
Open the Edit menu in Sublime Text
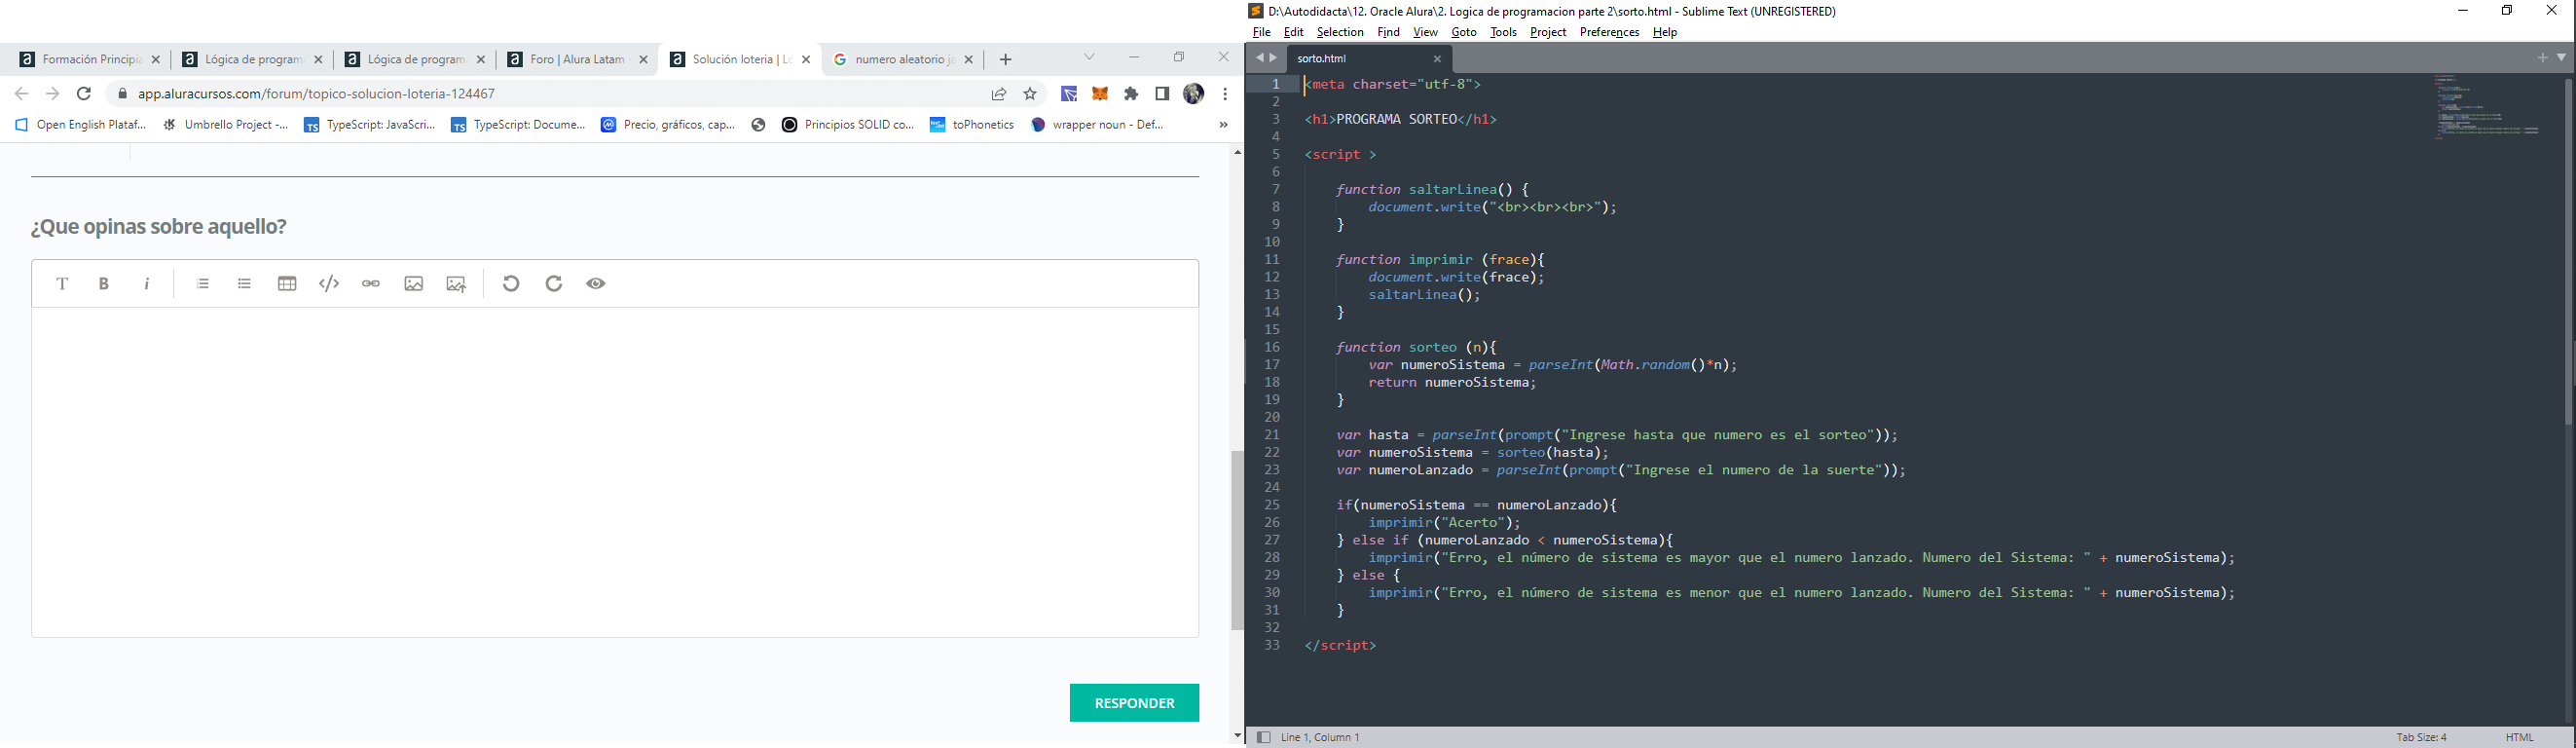[1294, 33]
